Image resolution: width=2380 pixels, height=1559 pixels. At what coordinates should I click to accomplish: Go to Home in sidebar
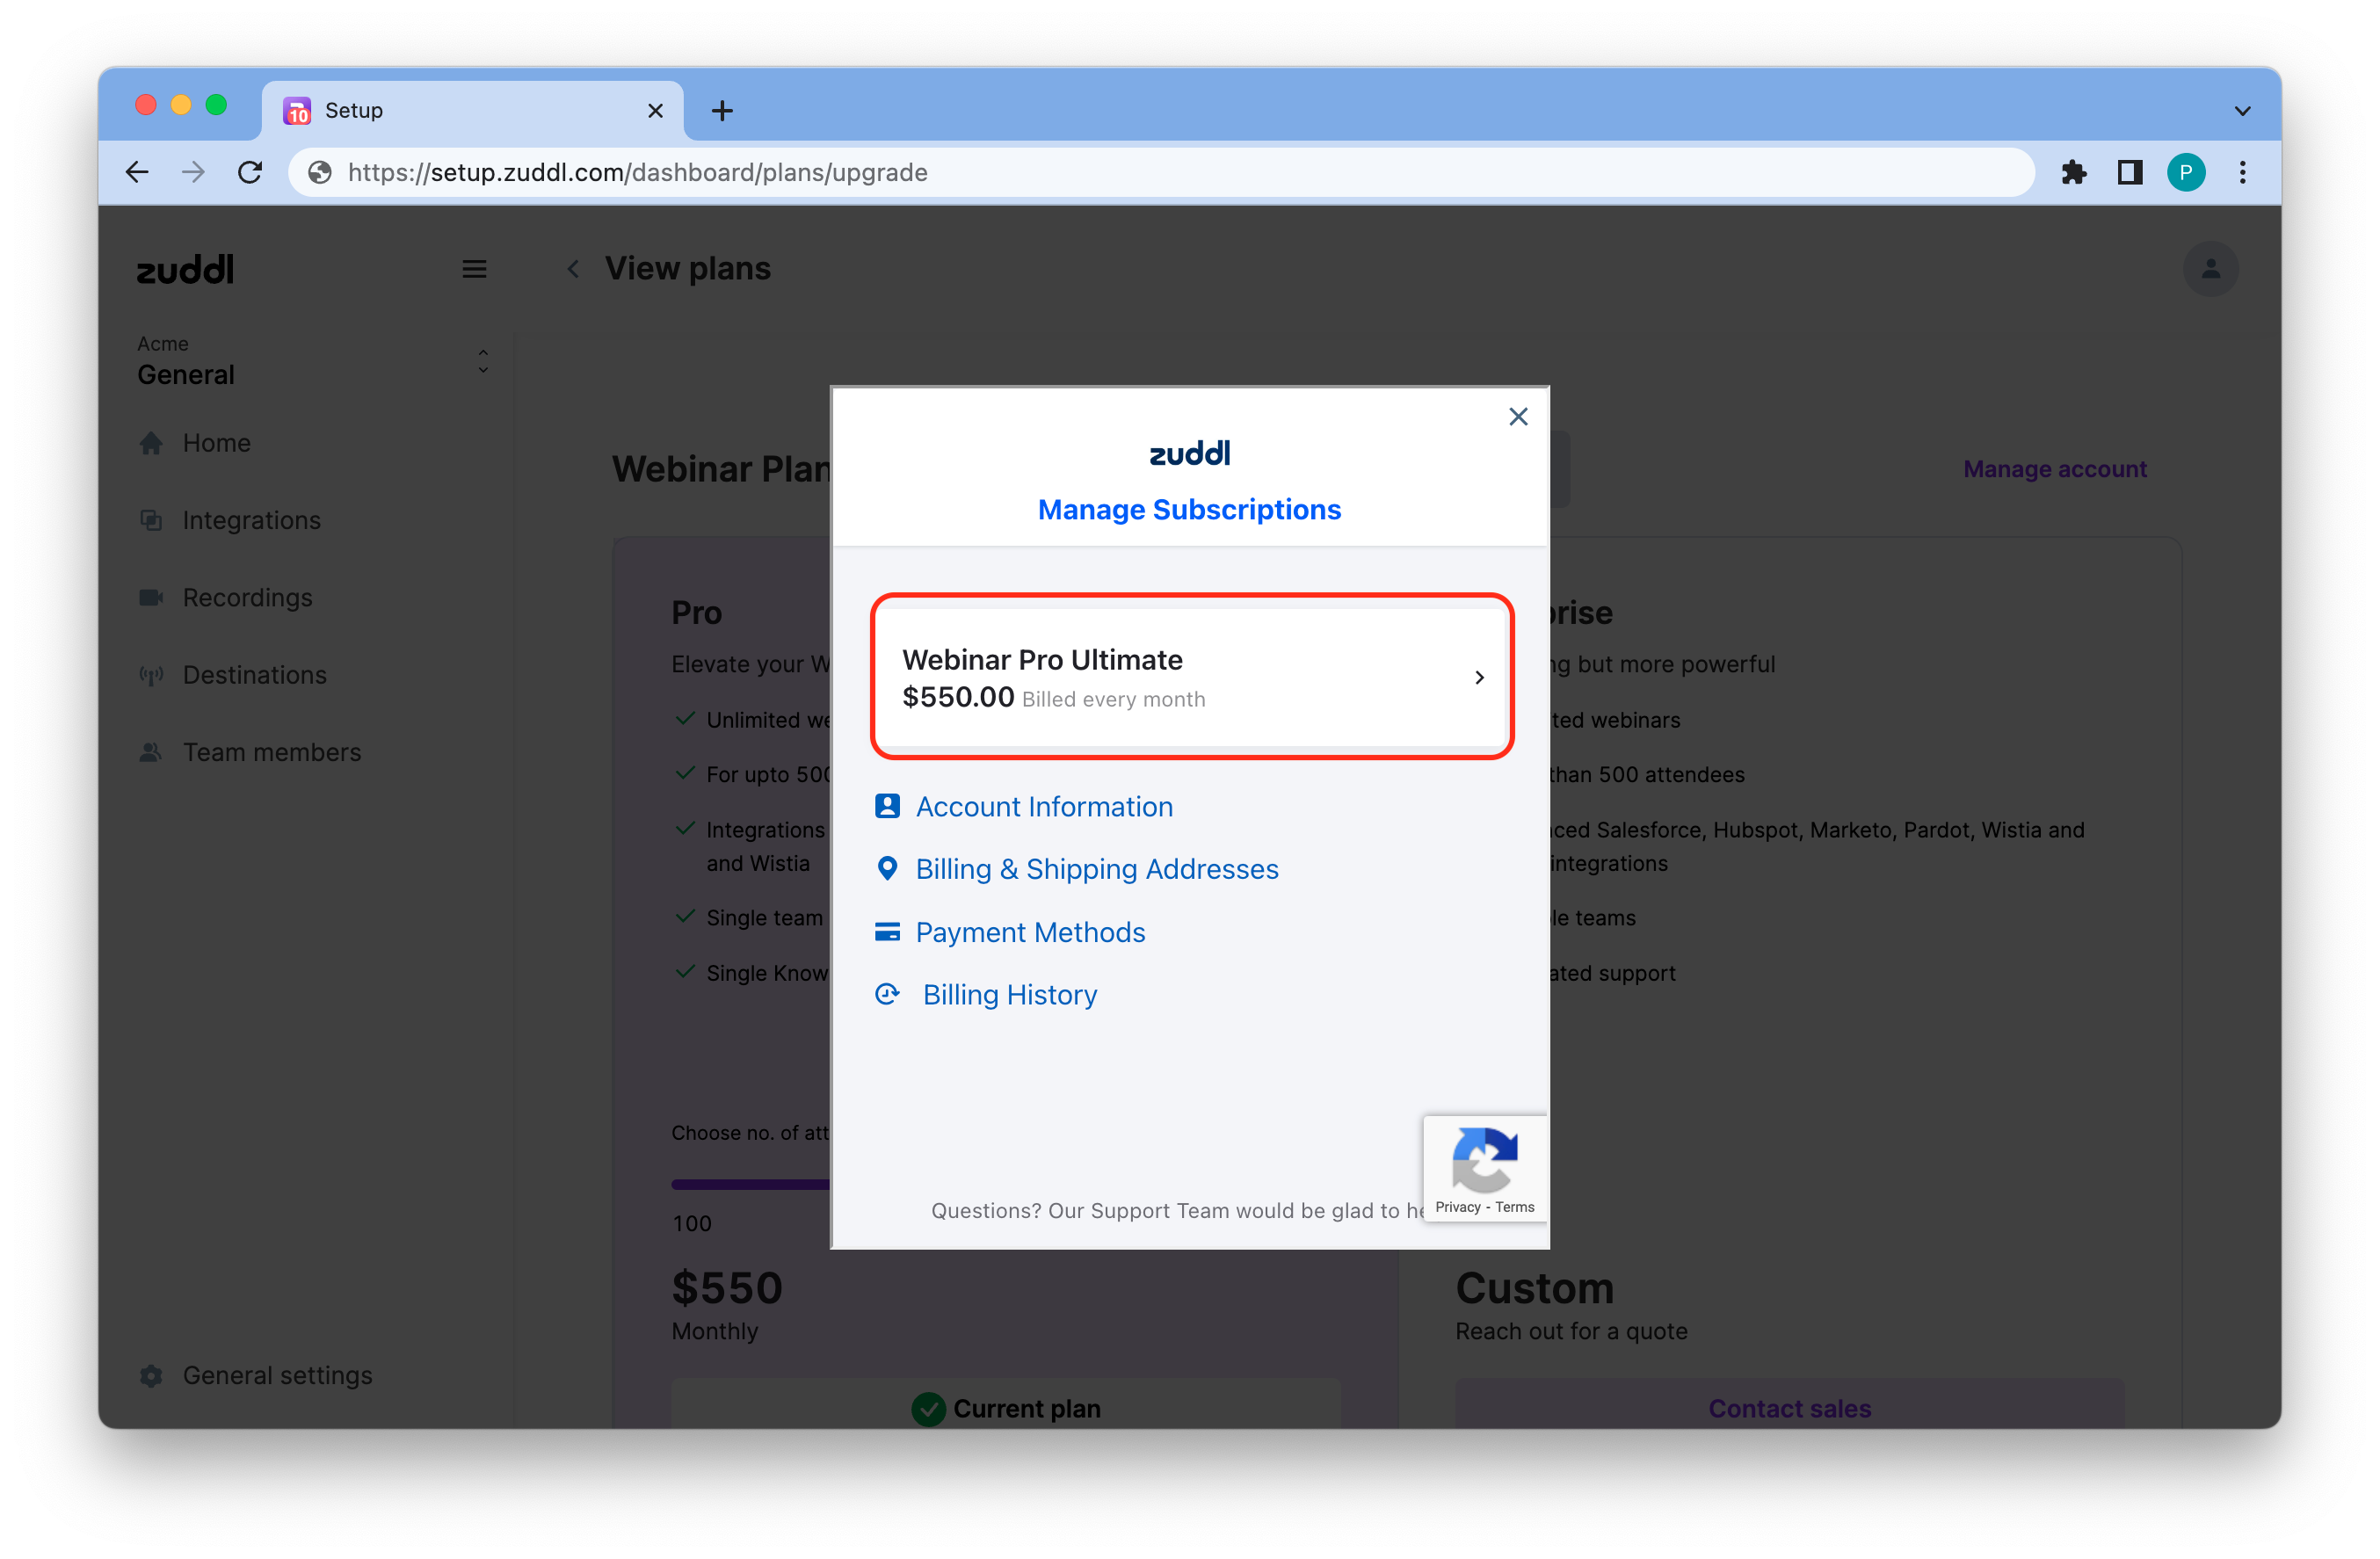(x=216, y=443)
